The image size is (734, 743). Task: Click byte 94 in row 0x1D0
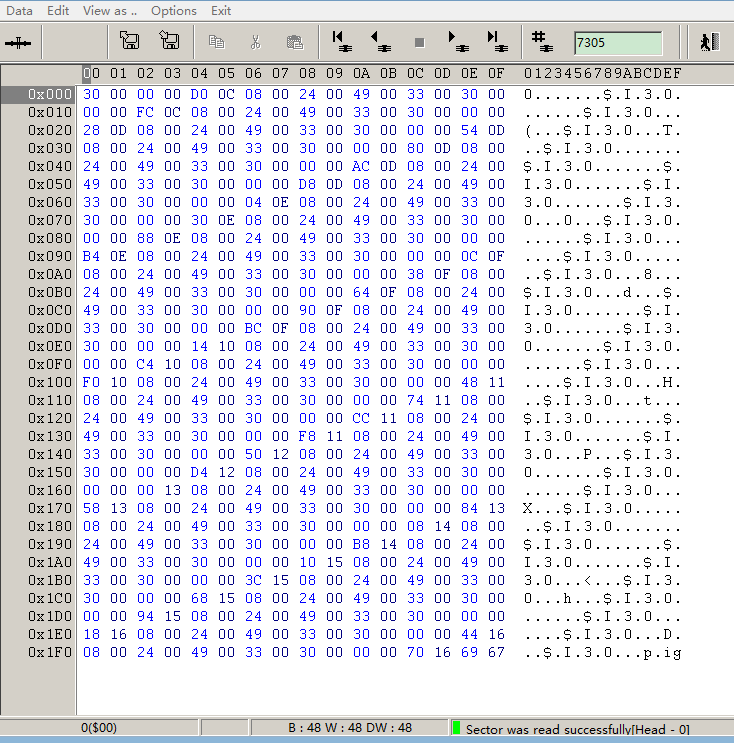145,616
